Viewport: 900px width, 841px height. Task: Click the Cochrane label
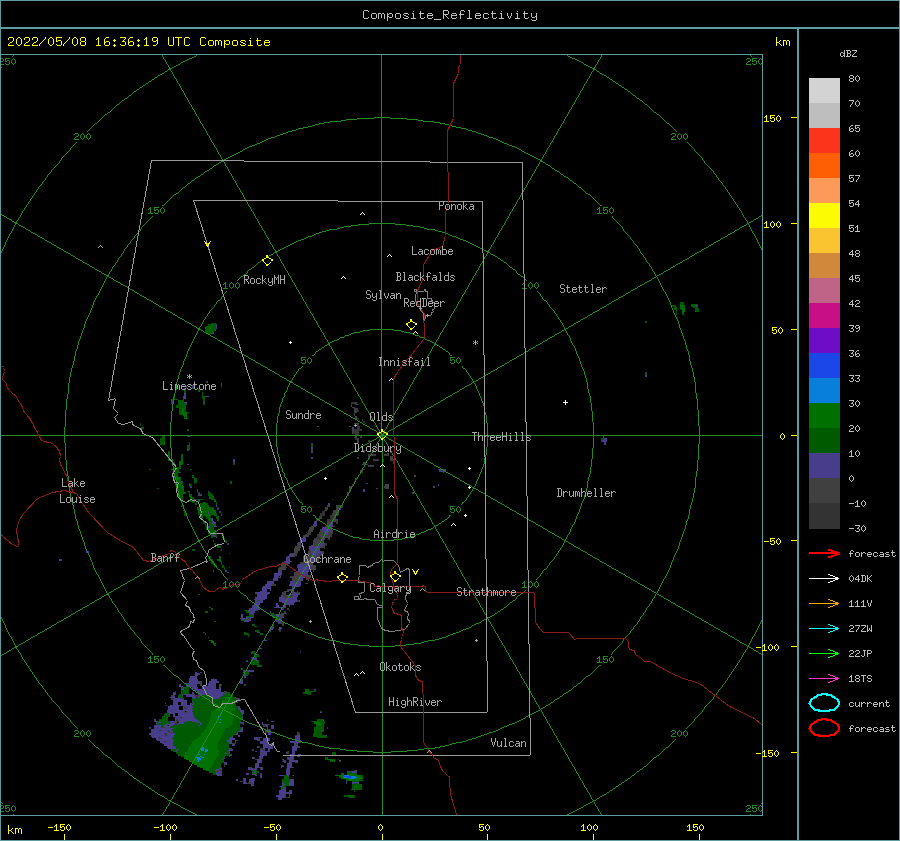pos(327,559)
